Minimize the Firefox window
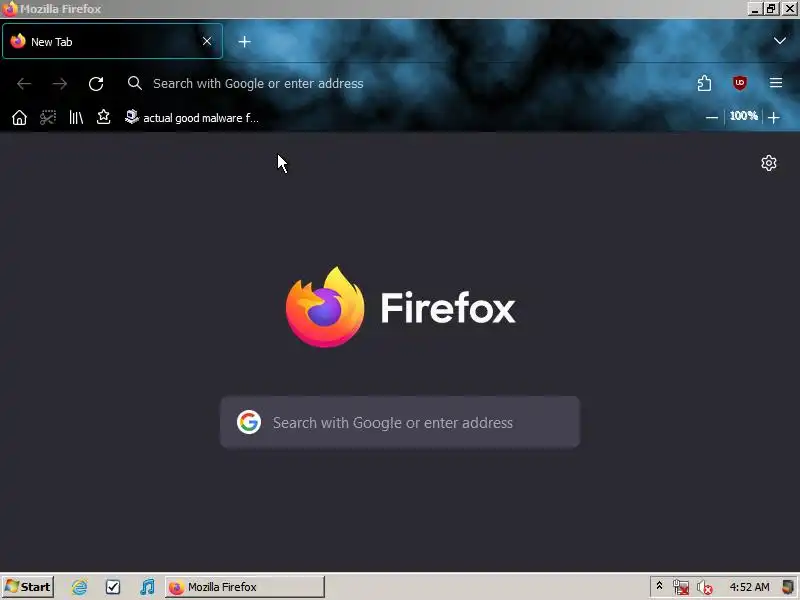The image size is (800, 600). click(756, 9)
